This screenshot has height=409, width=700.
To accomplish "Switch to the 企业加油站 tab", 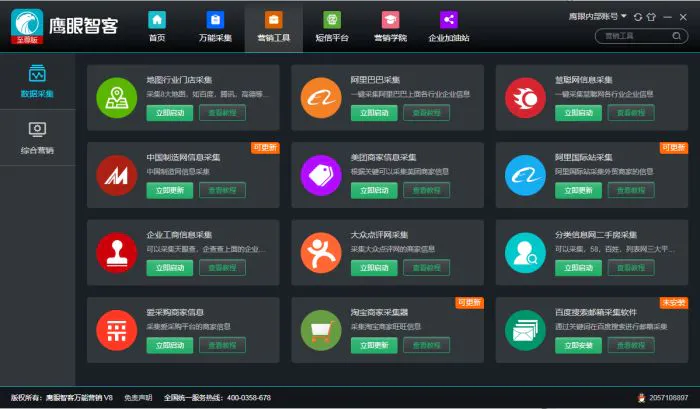I will coord(449,27).
